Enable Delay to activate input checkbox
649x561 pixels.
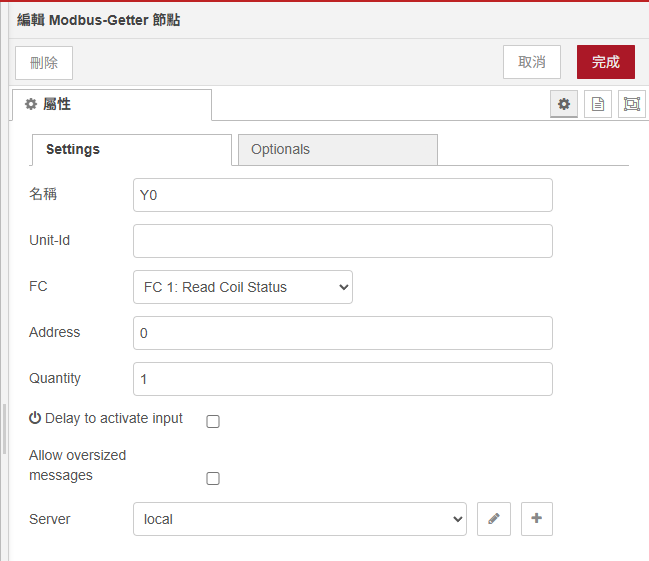pyautogui.click(x=213, y=421)
